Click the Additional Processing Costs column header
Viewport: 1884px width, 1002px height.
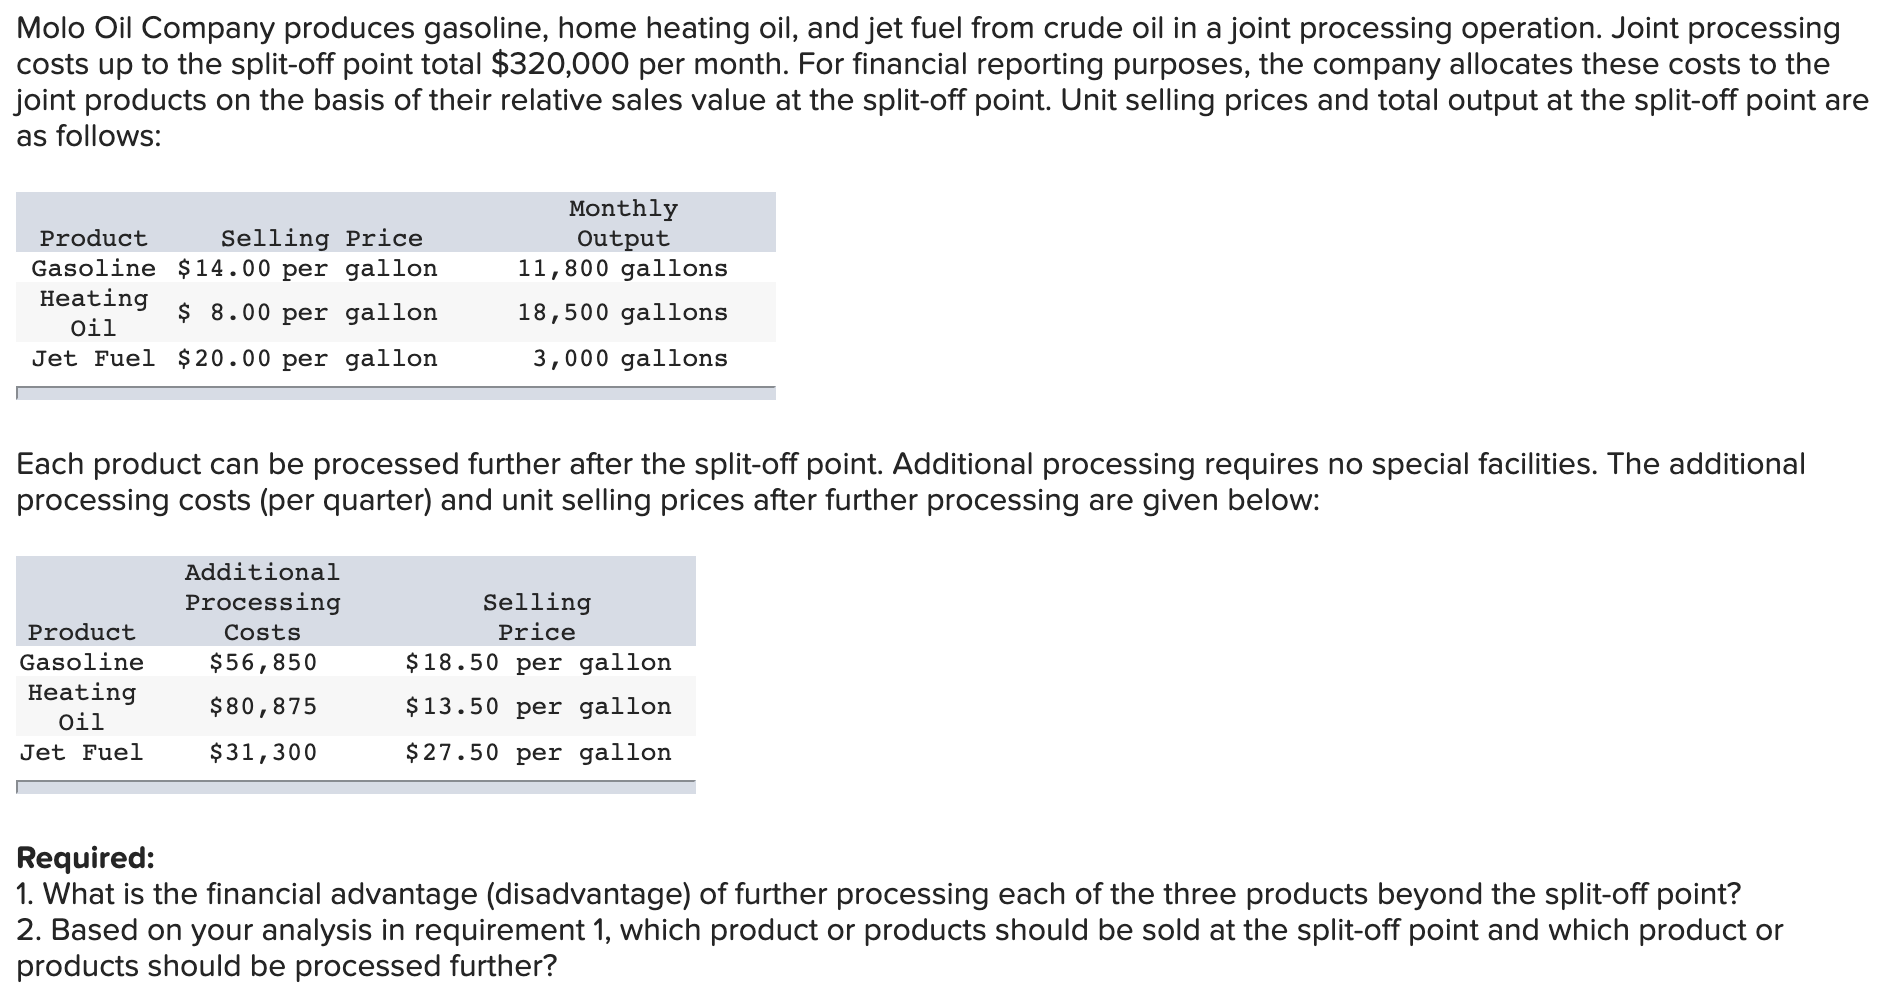[262, 602]
